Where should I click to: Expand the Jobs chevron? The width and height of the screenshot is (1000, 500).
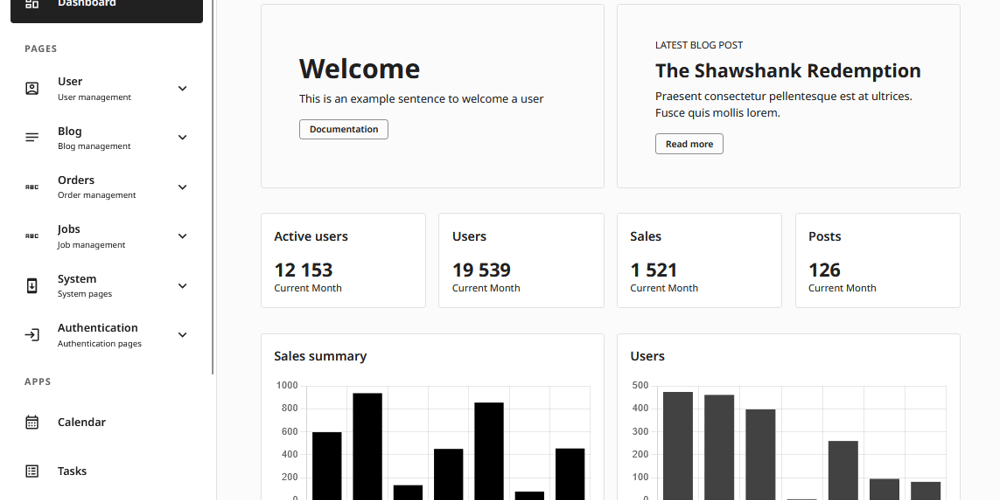tap(182, 236)
